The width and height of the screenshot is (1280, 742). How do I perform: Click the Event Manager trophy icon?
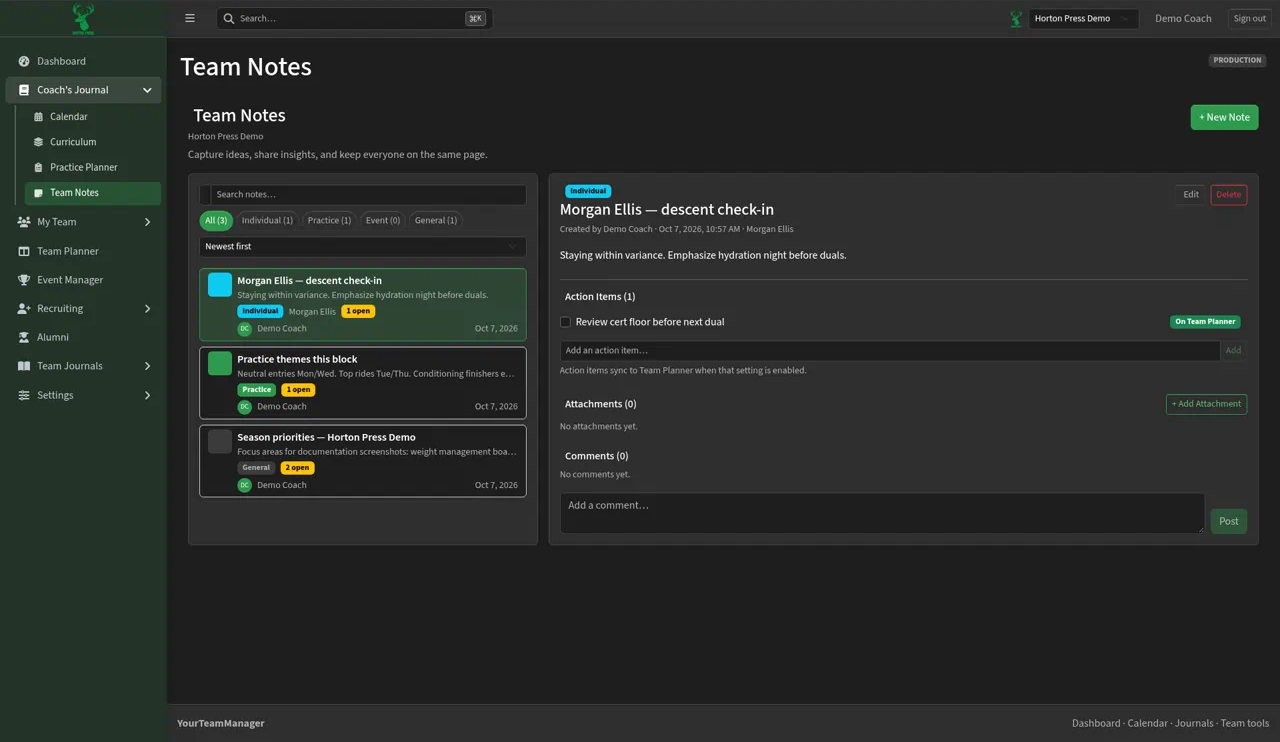tap(24, 280)
